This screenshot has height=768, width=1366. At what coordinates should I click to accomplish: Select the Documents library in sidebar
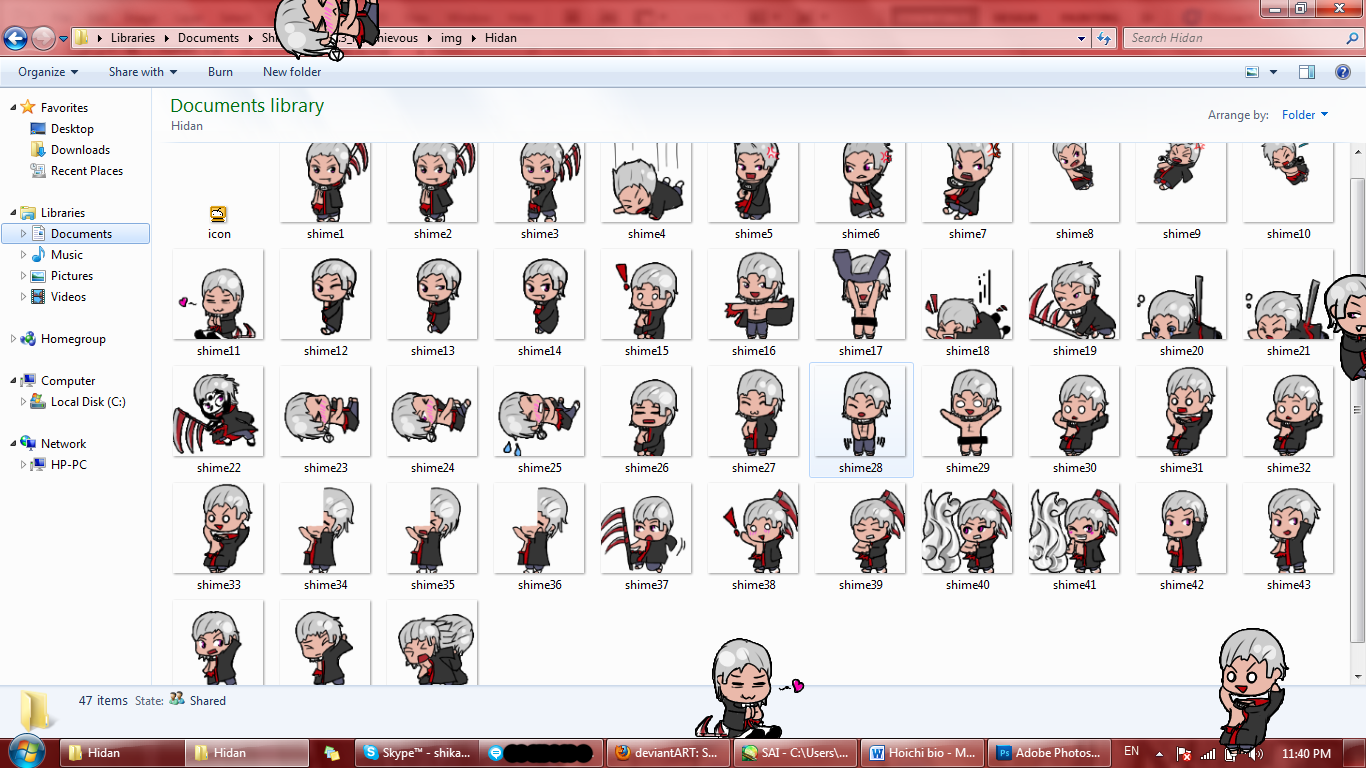[76, 234]
